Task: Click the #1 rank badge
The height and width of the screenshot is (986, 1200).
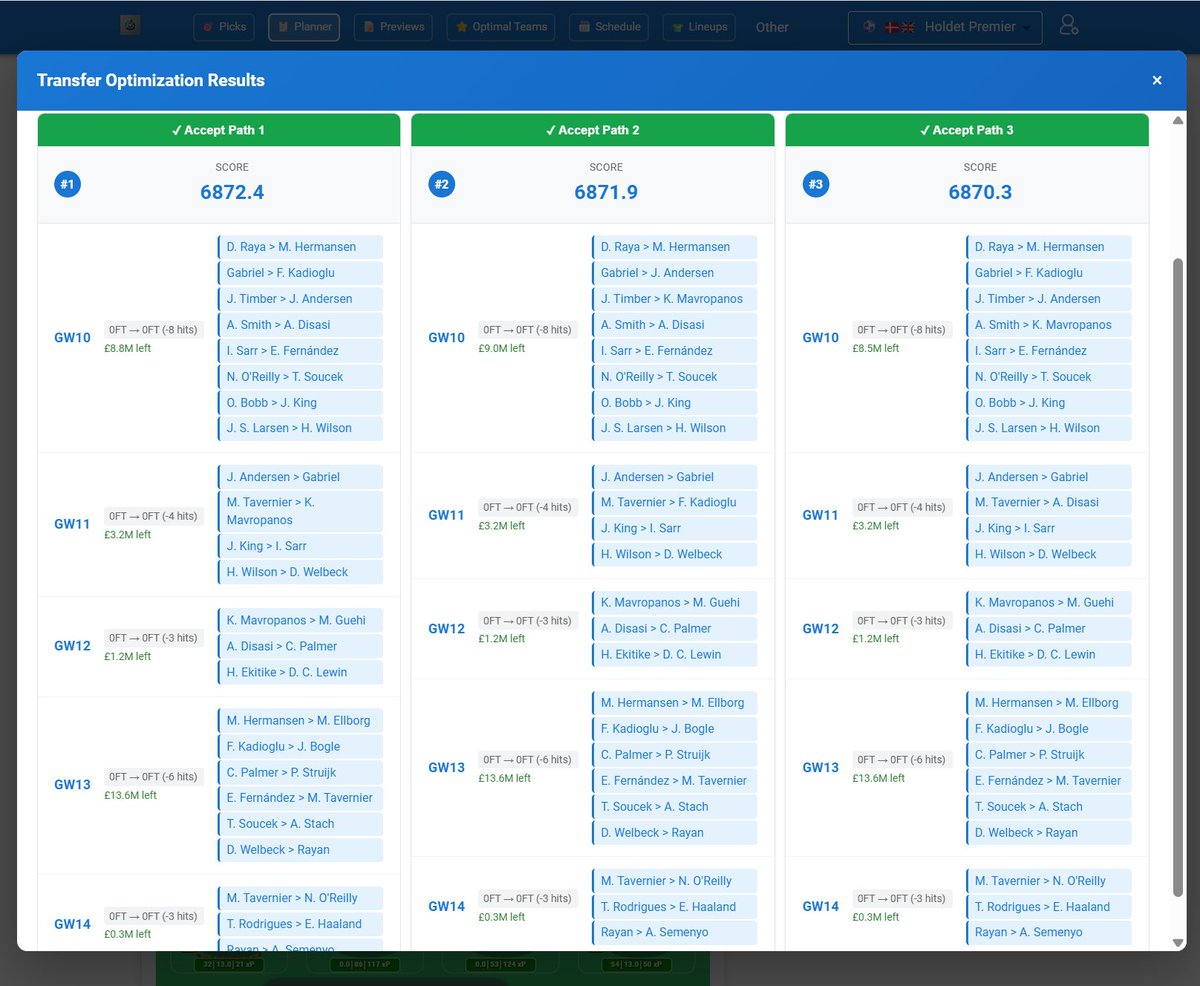Action: 67,184
